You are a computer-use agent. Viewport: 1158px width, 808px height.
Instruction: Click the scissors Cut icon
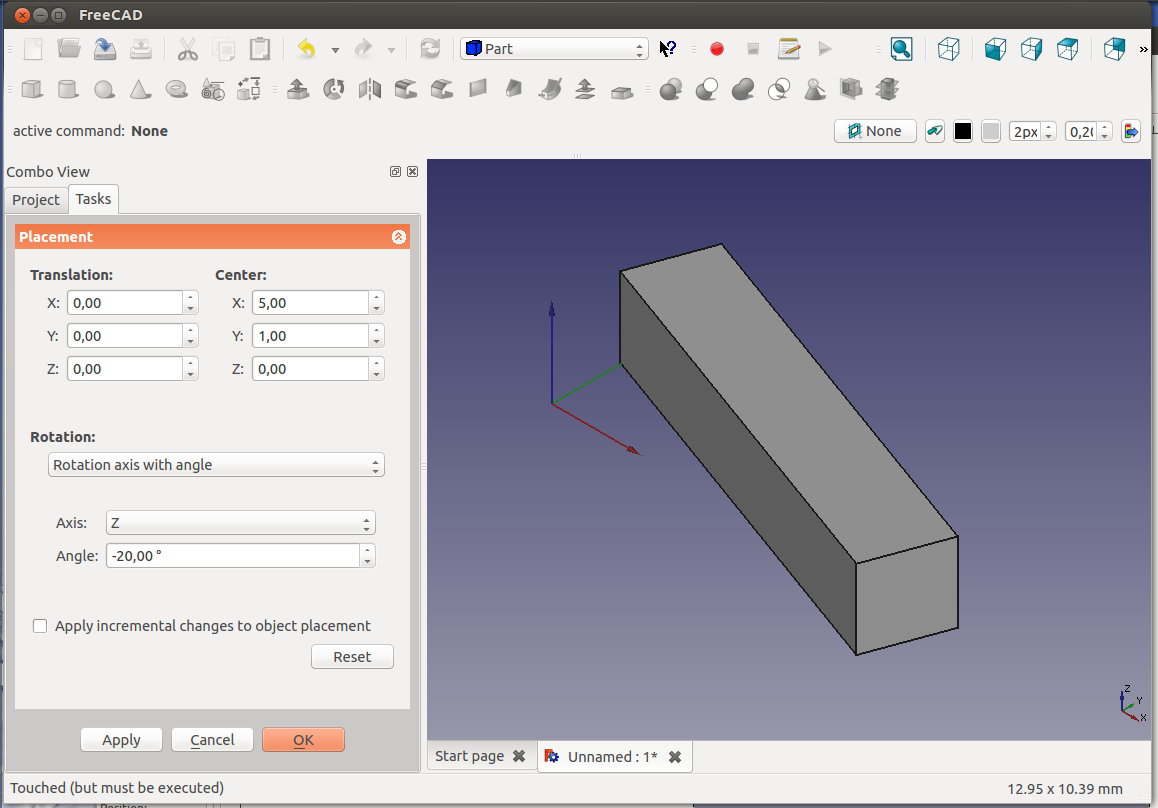pyautogui.click(x=187, y=49)
